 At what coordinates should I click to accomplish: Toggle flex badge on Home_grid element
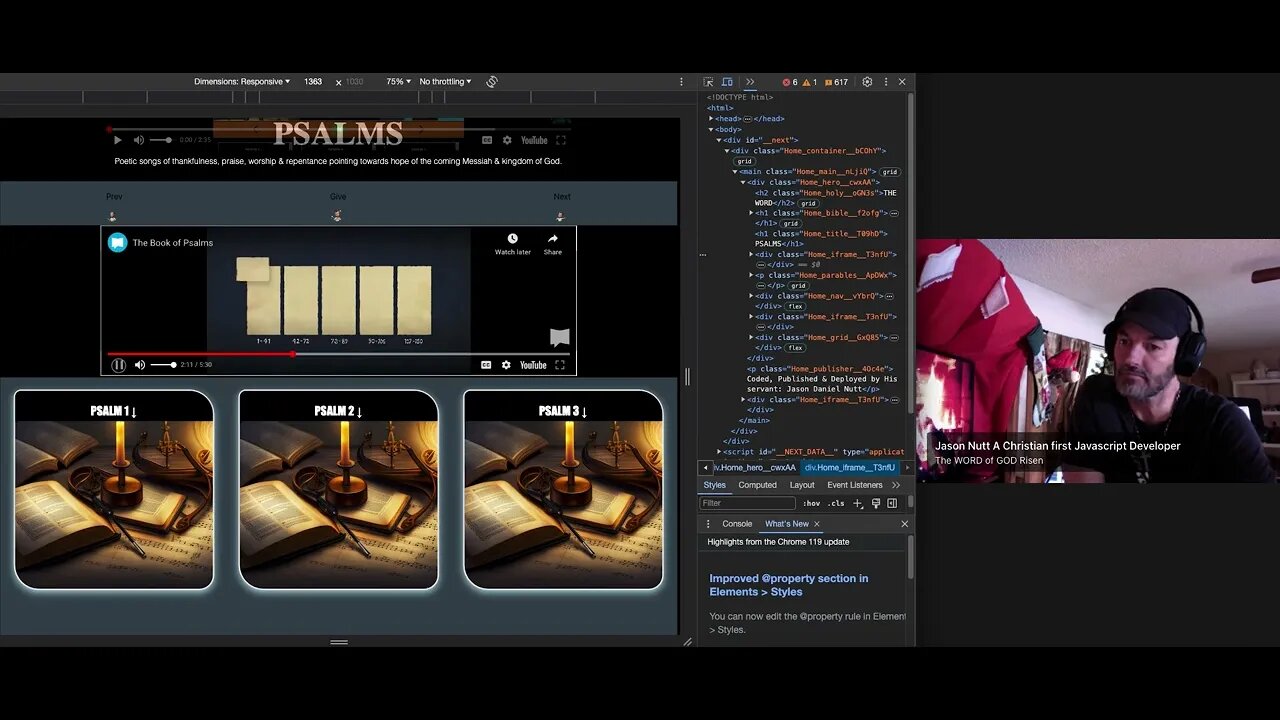click(796, 348)
